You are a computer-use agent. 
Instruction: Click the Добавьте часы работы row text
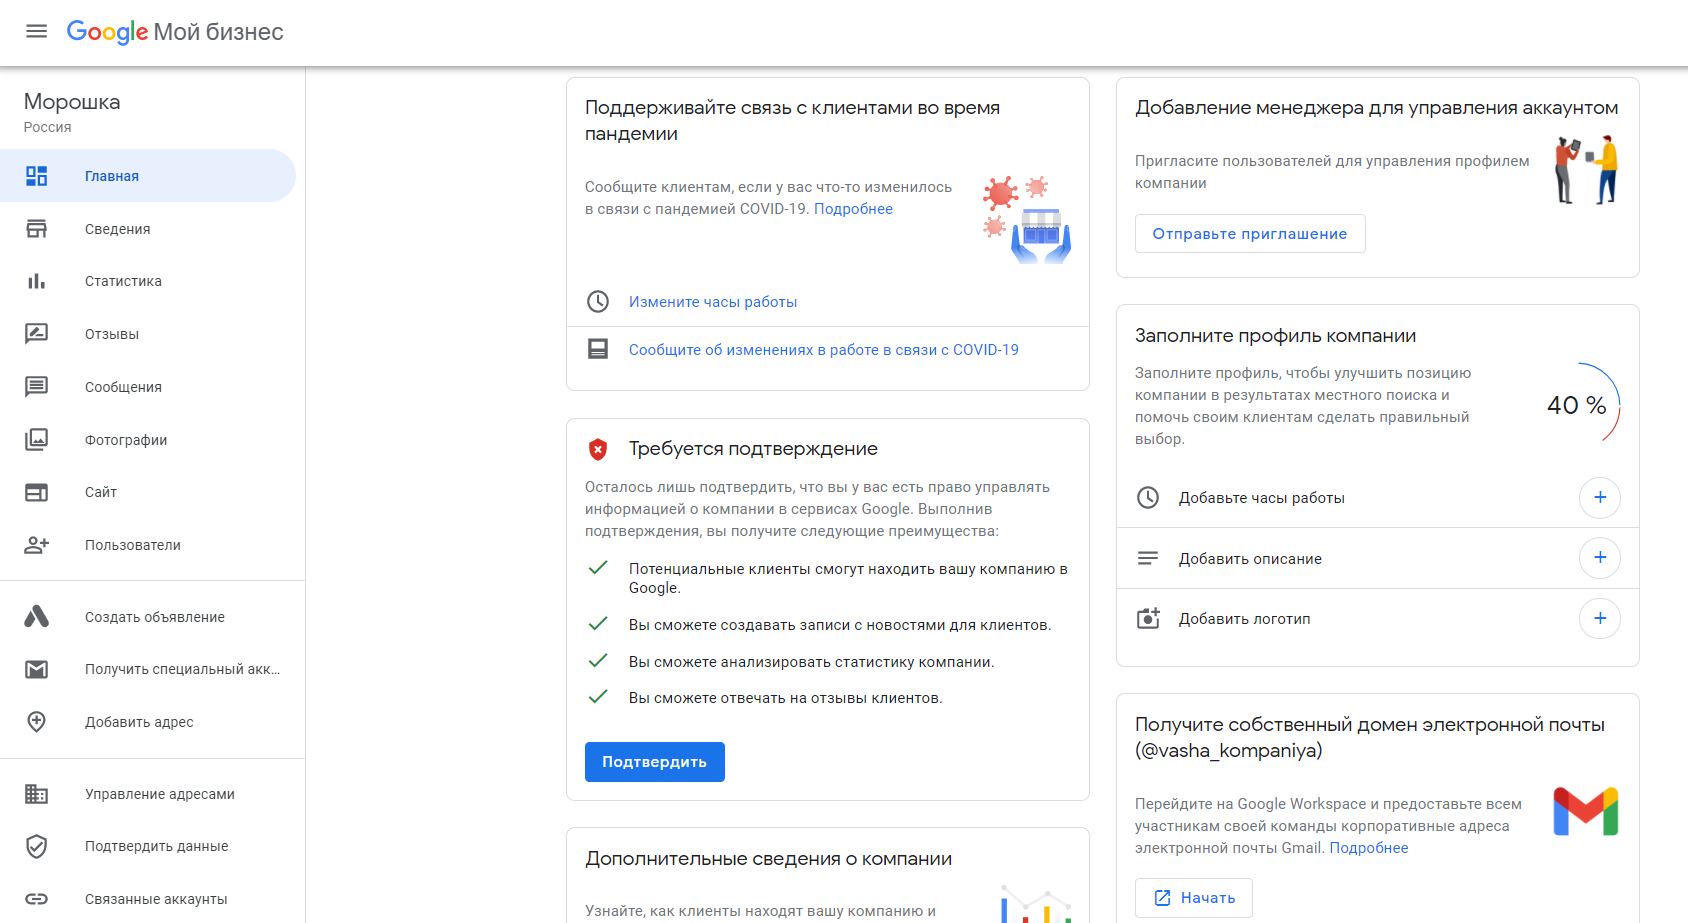tap(1262, 498)
